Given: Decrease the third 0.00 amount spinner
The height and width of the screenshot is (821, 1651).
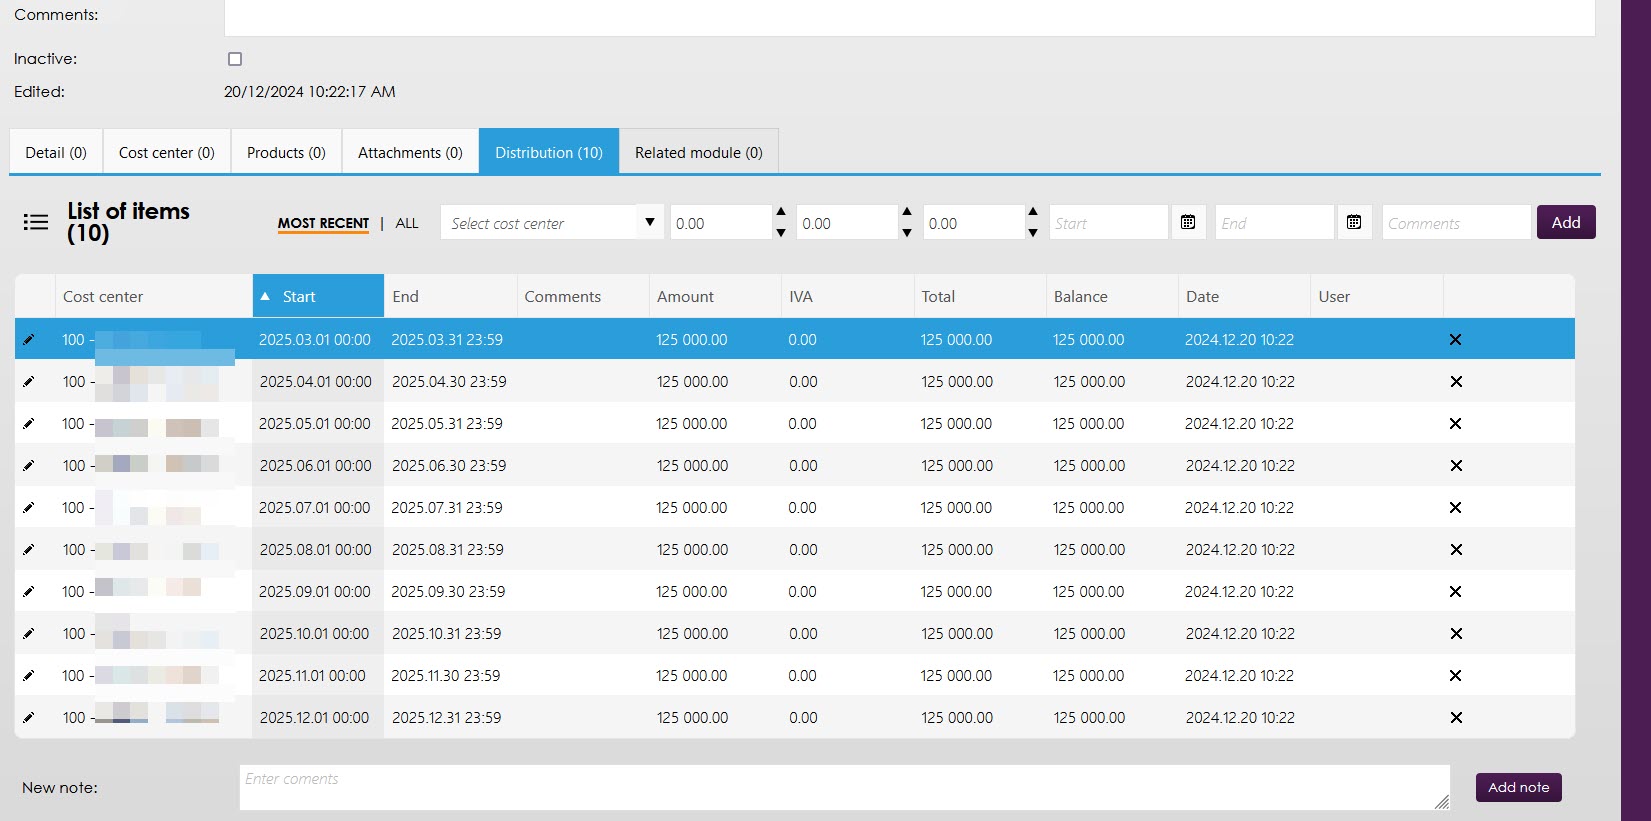Looking at the screenshot, I should pos(1033,232).
